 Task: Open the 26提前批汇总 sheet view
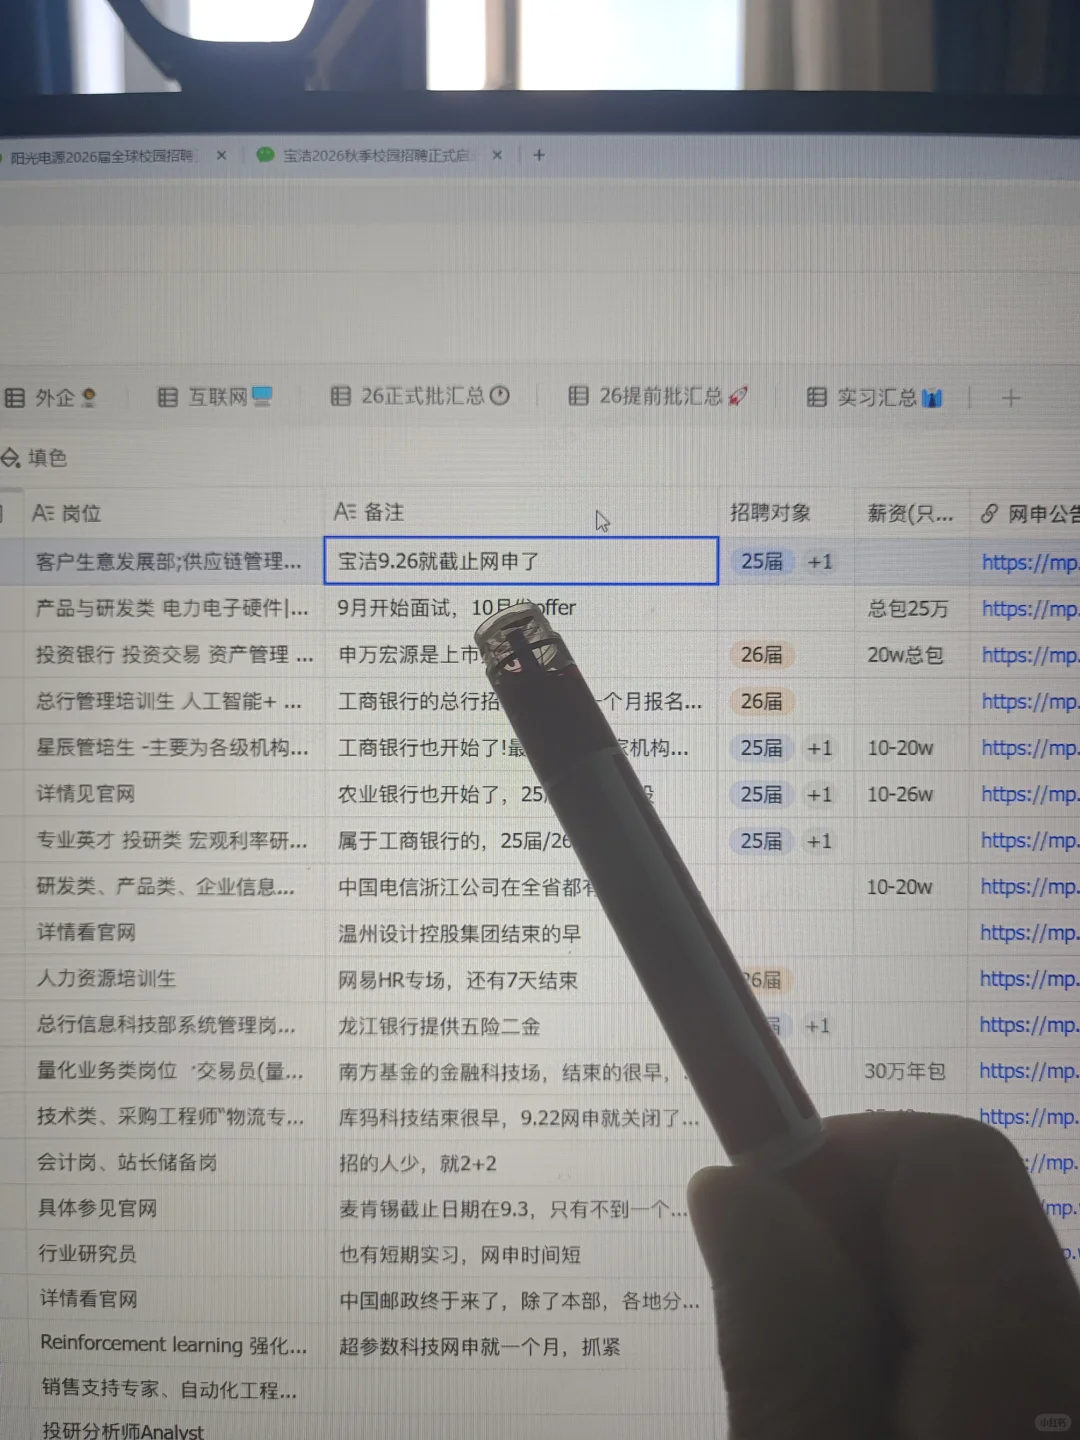tap(658, 396)
